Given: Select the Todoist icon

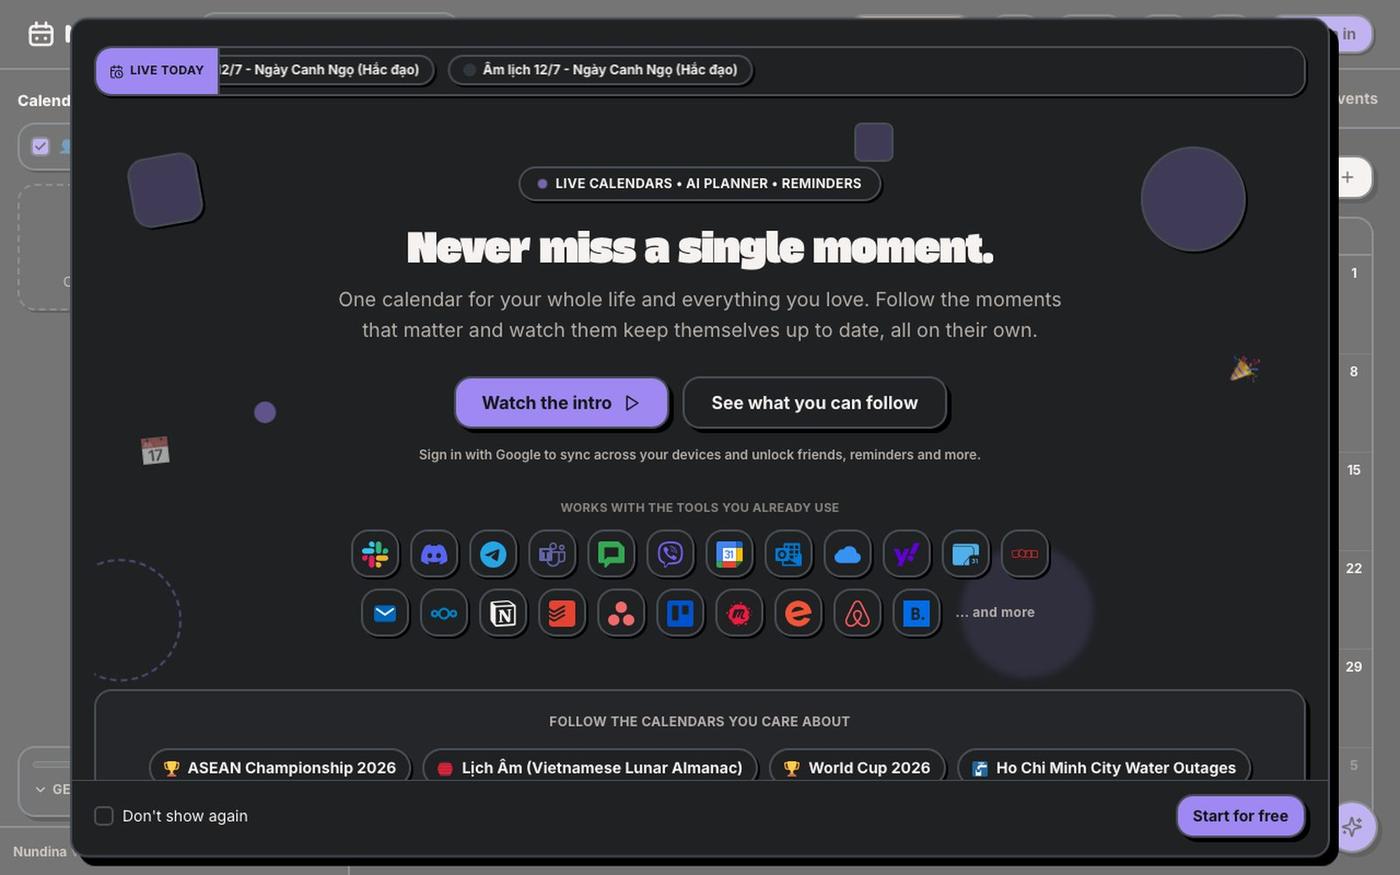Looking at the screenshot, I should [x=562, y=613].
